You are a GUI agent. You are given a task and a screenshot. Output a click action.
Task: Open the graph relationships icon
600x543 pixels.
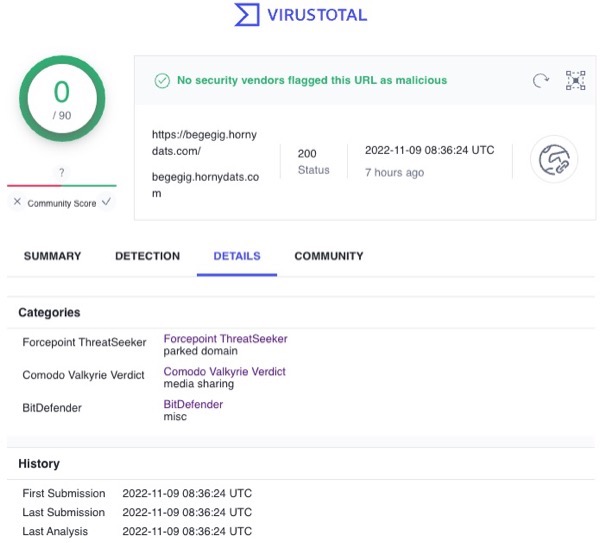(576, 80)
